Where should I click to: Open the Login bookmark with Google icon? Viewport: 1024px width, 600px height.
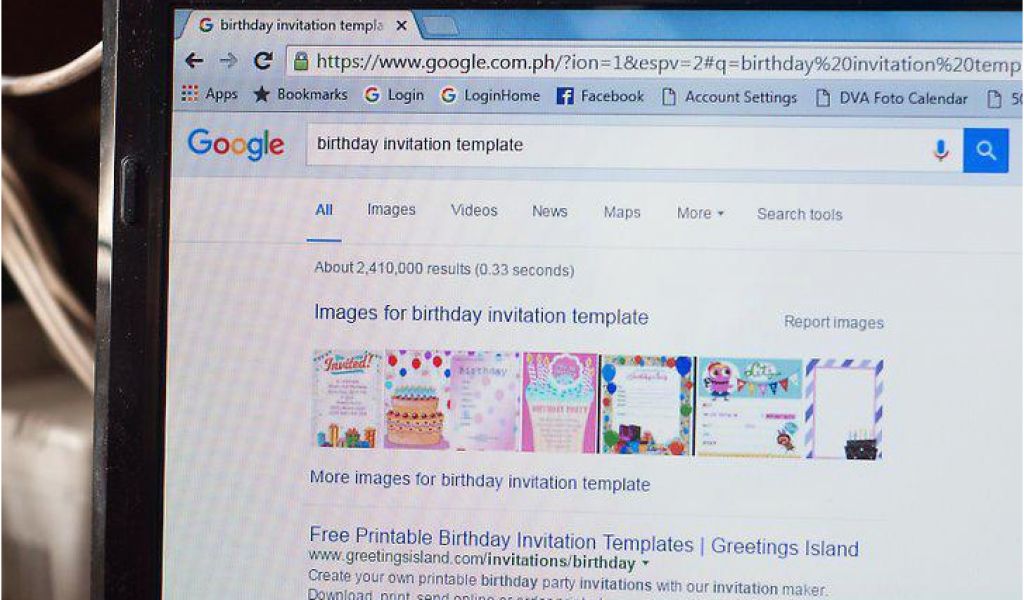[x=394, y=95]
